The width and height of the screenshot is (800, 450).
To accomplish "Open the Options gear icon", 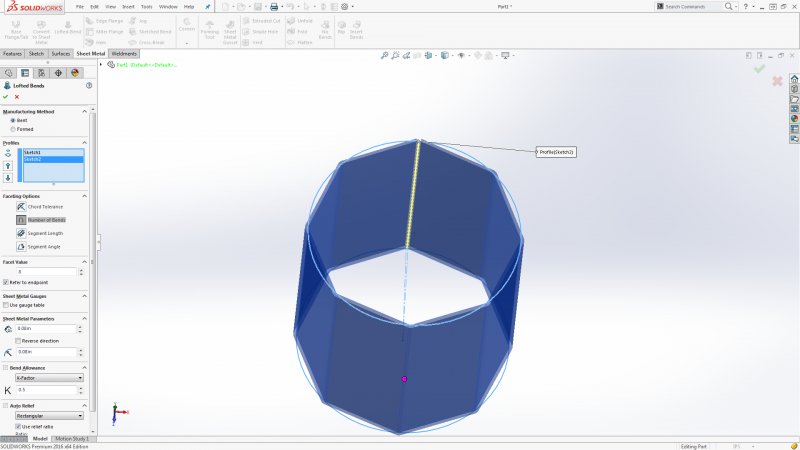I will 344,7.
